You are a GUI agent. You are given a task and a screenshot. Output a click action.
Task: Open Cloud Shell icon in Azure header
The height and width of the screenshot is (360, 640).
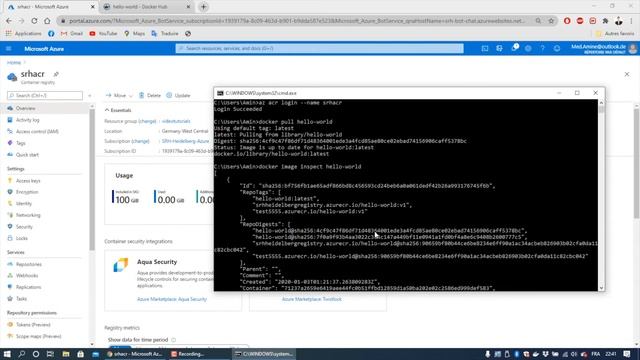(484, 49)
